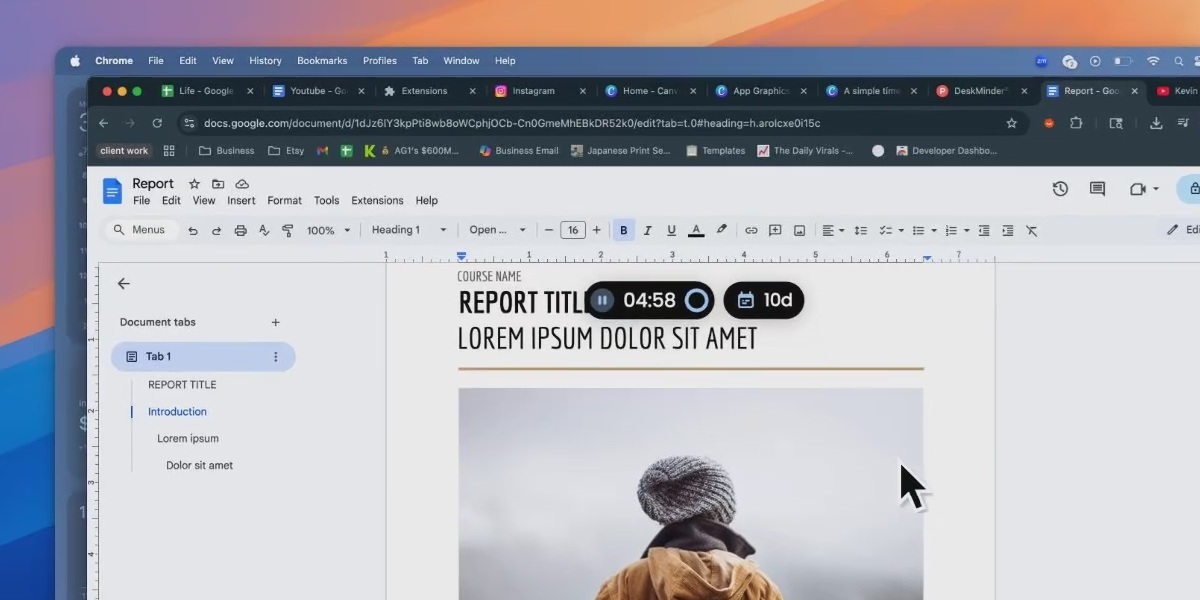Click the Google Docs home logo
The width and height of the screenshot is (1200, 600).
click(x=112, y=190)
